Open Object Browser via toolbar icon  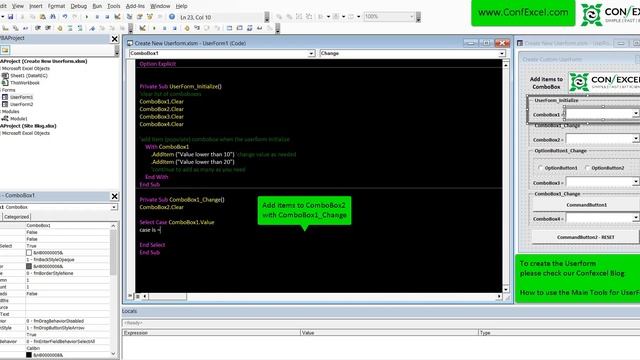click(x=150, y=17)
